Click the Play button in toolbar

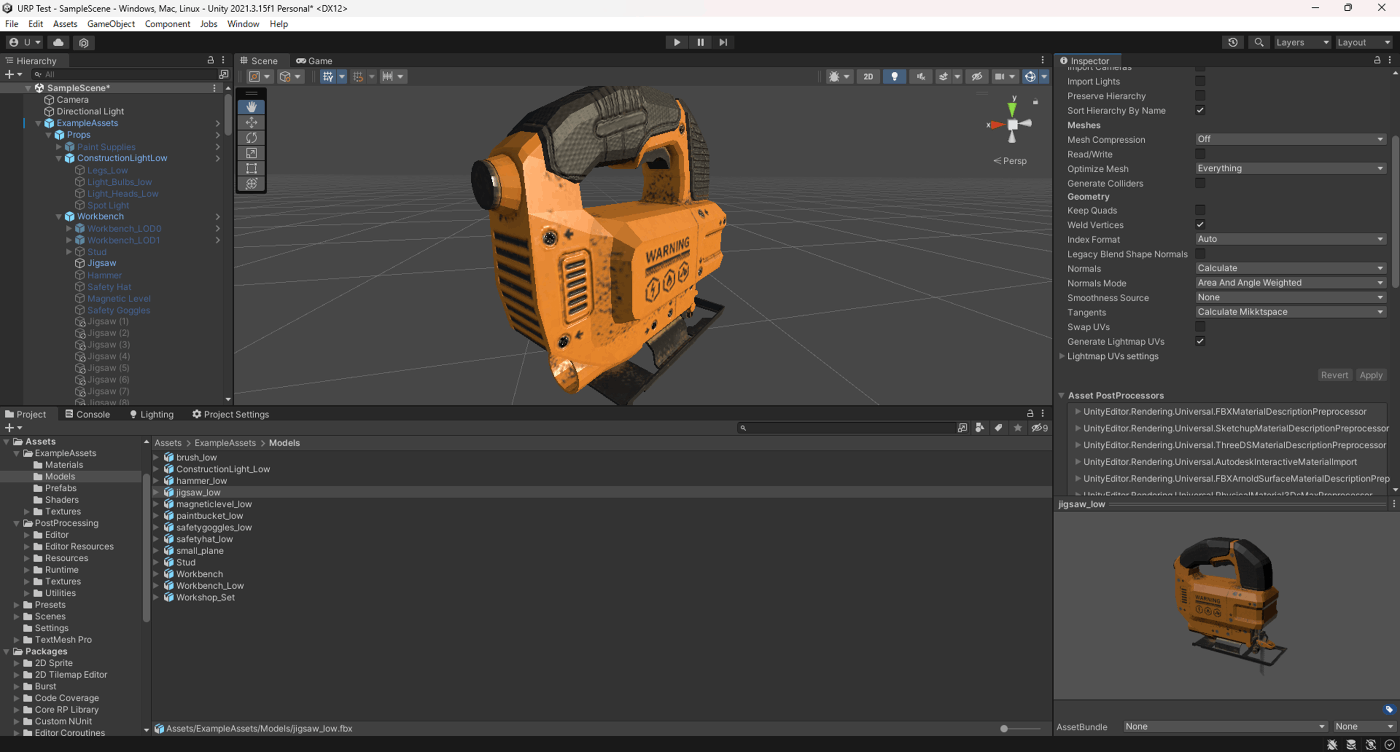click(677, 42)
